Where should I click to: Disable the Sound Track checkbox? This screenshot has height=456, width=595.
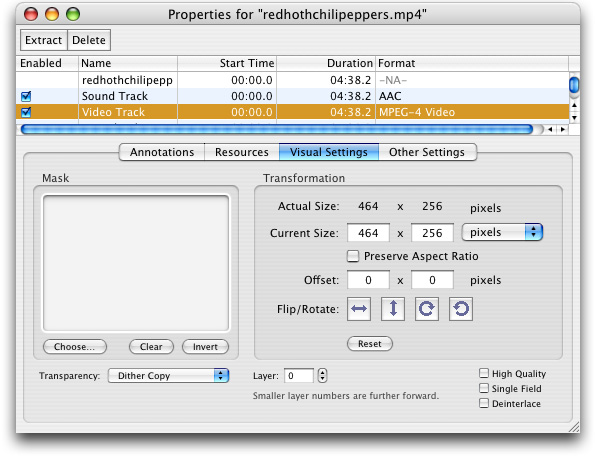pyautogui.click(x=26, y=96)
